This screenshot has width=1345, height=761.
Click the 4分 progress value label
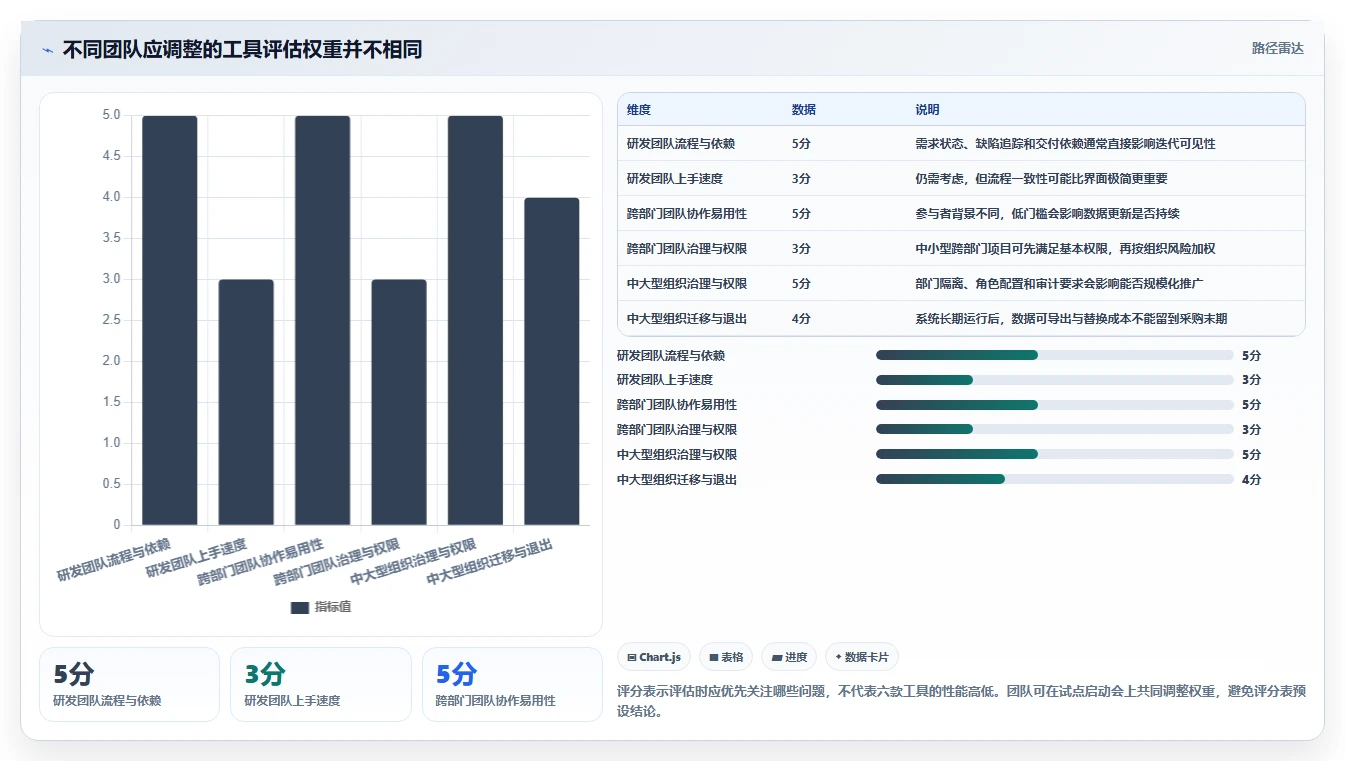(x=1251, y=480)
